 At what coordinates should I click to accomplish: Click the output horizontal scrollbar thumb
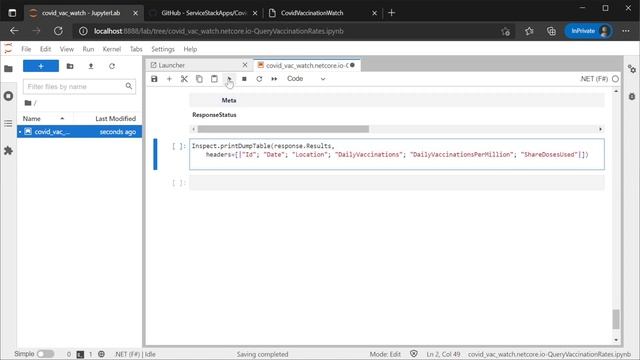click(283, 129)
